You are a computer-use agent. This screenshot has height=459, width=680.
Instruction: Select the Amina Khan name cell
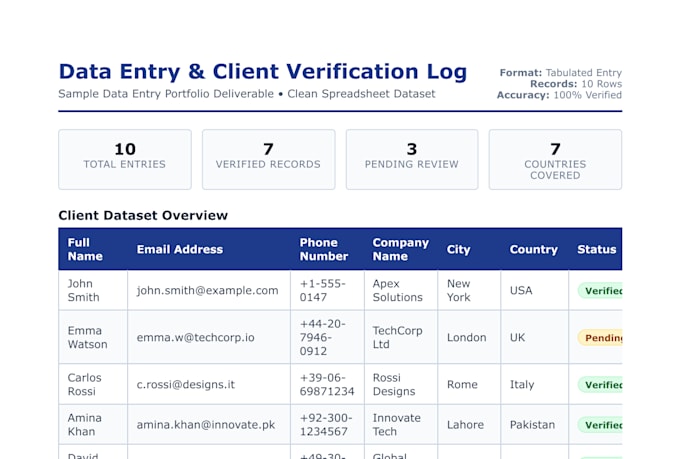[93, 425]
